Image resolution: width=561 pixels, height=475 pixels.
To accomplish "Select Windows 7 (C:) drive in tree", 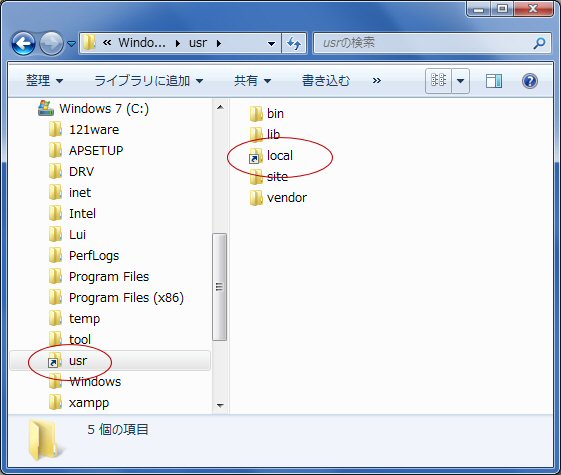I will [104, 108].
